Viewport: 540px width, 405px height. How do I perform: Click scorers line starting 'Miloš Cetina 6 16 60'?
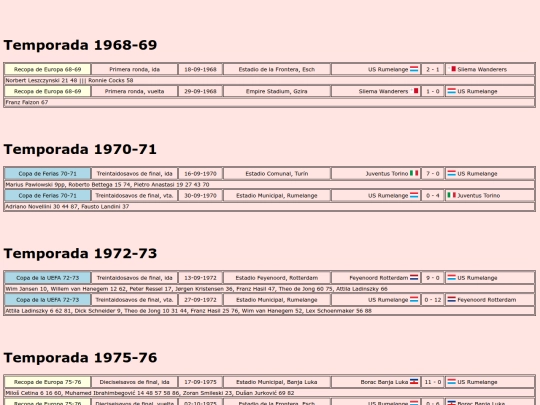269,393
